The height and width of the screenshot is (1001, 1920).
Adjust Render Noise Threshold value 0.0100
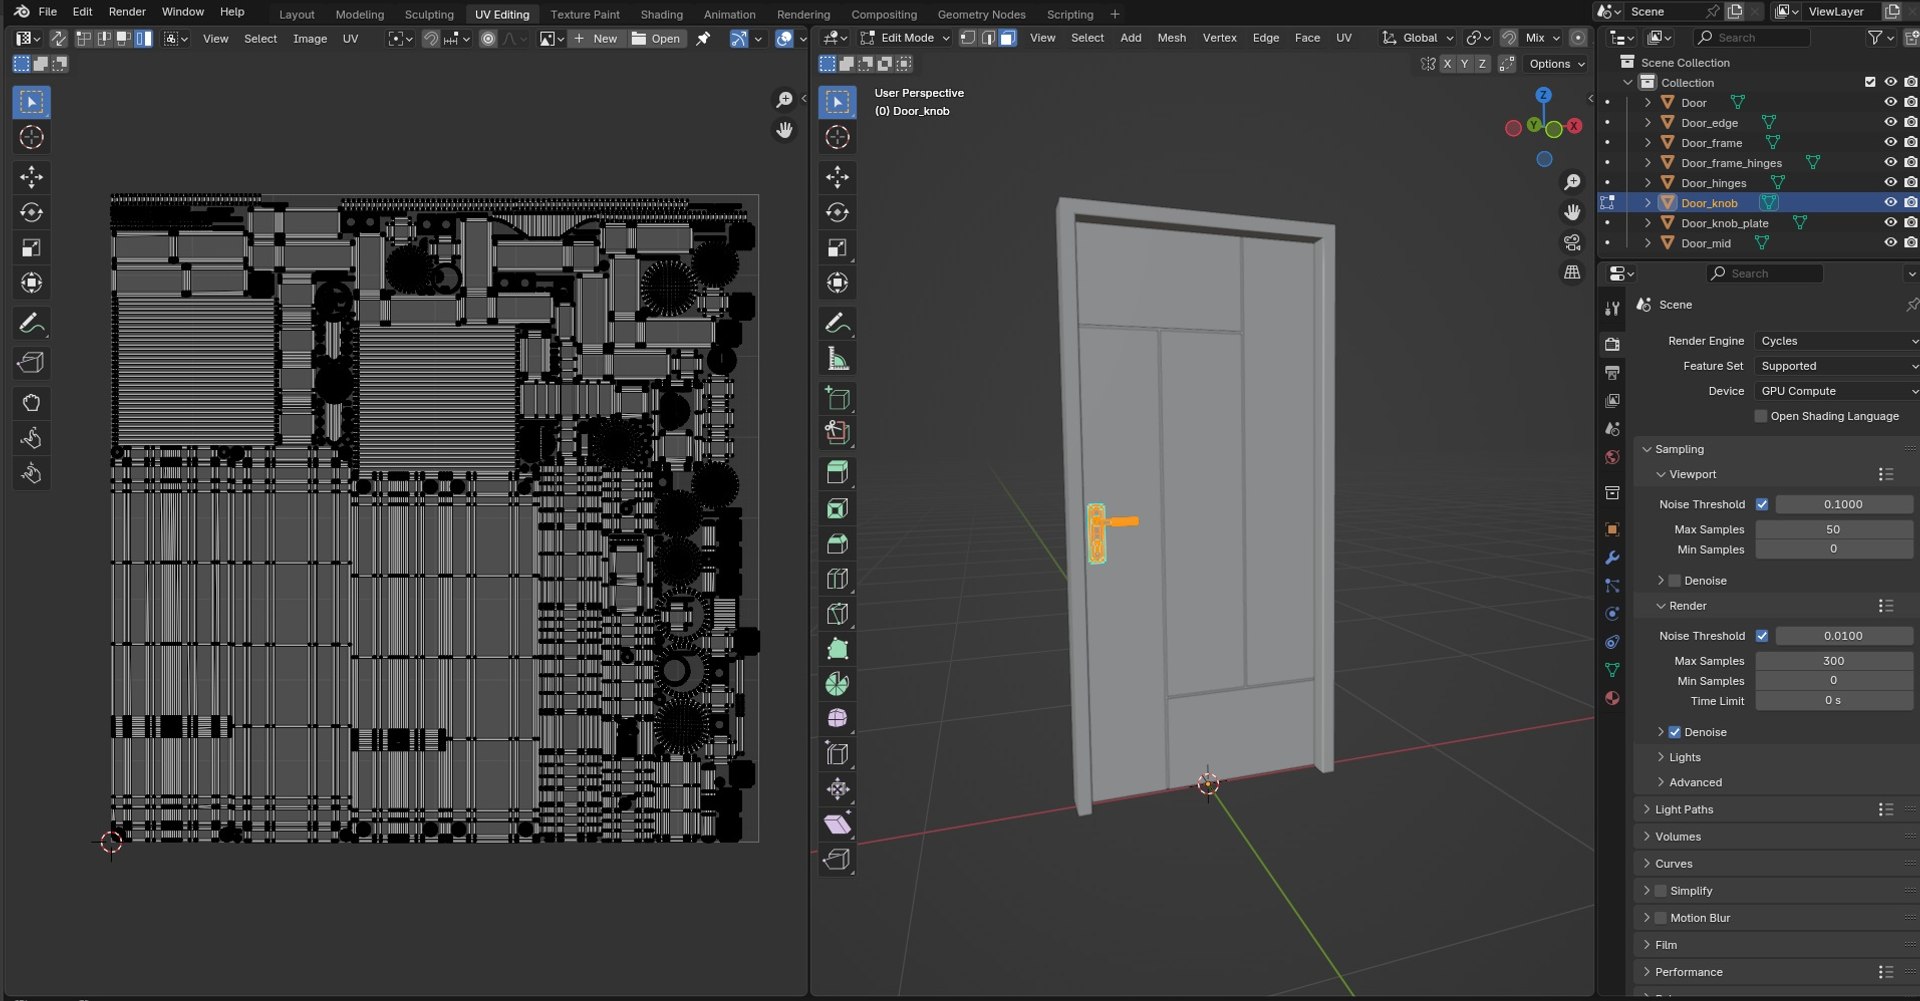(1843, 636)
